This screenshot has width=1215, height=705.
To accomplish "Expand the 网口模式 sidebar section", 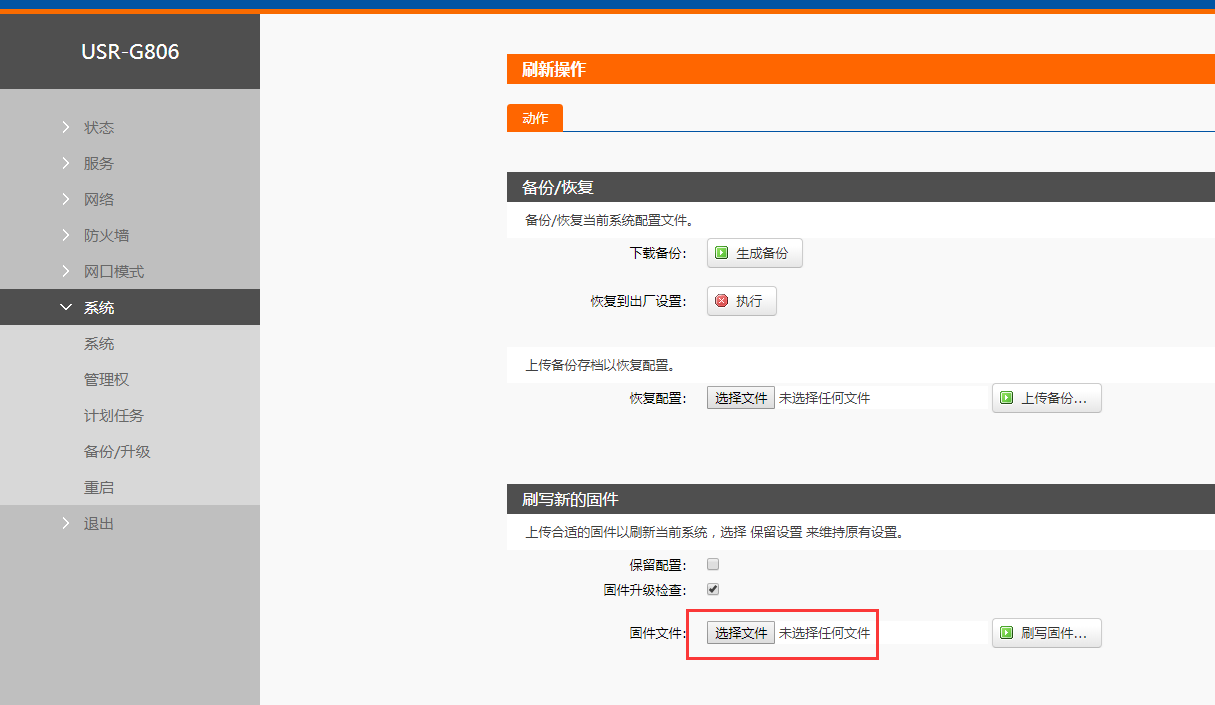I will (113, 271).
